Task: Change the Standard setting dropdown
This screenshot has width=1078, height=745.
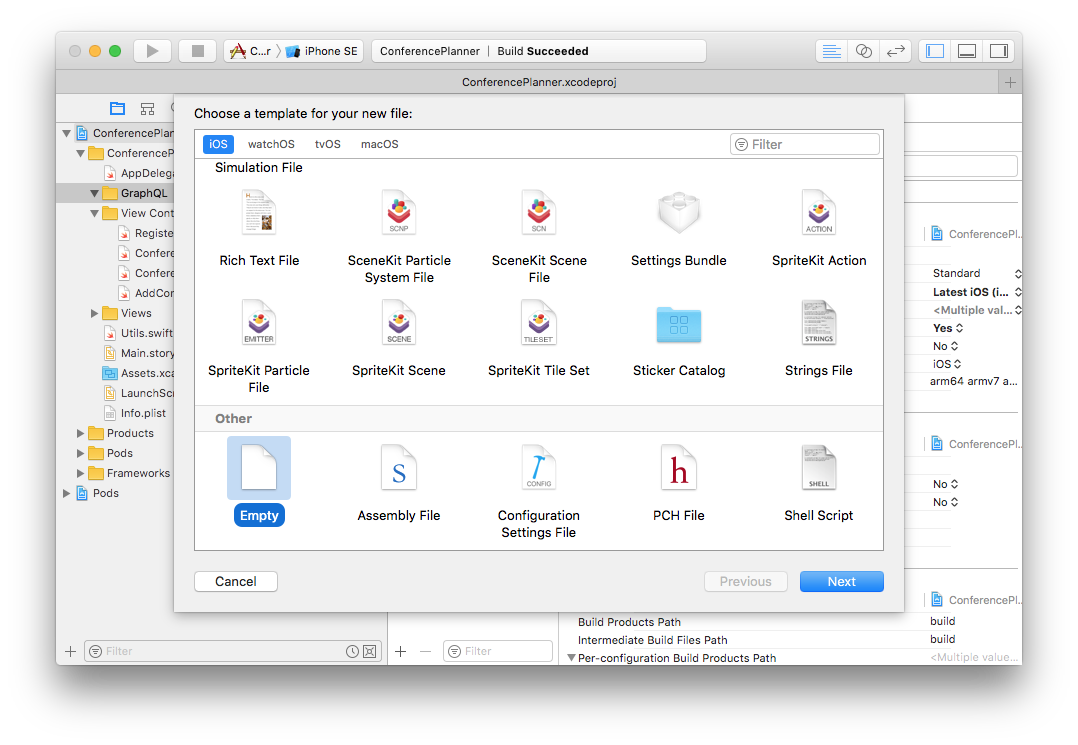Action: pos(976,274)
